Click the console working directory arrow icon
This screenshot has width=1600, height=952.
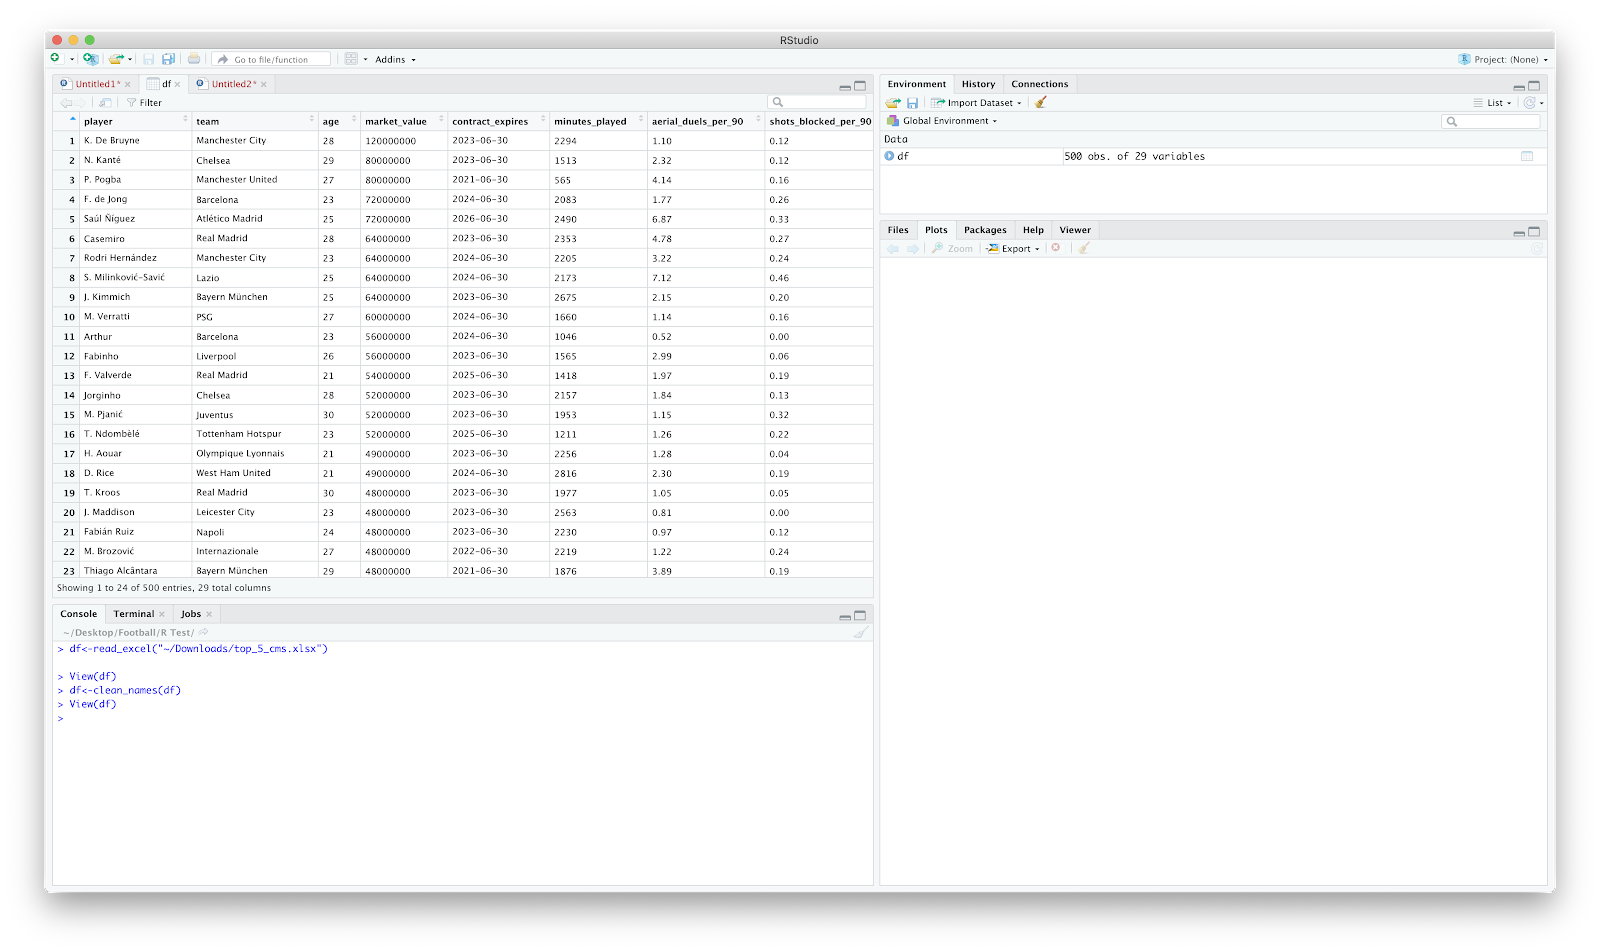pyautogui.click(x=203, y=632)
